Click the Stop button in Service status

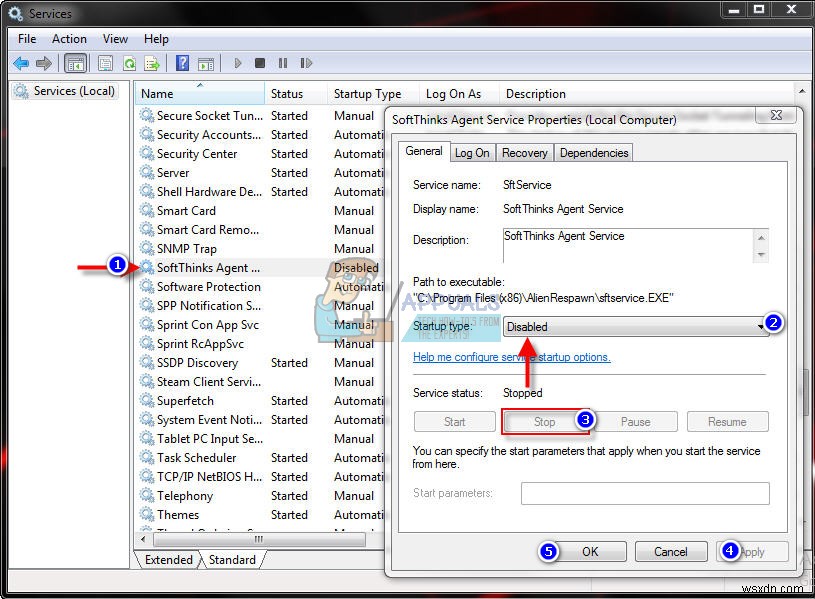coord(545,422)
